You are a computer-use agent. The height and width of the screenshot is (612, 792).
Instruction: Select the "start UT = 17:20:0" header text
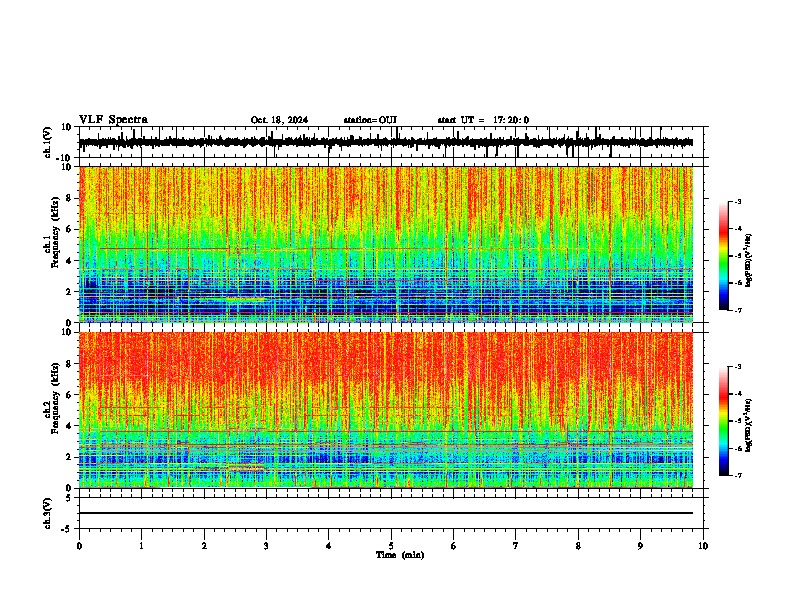[x=483, y=120]
